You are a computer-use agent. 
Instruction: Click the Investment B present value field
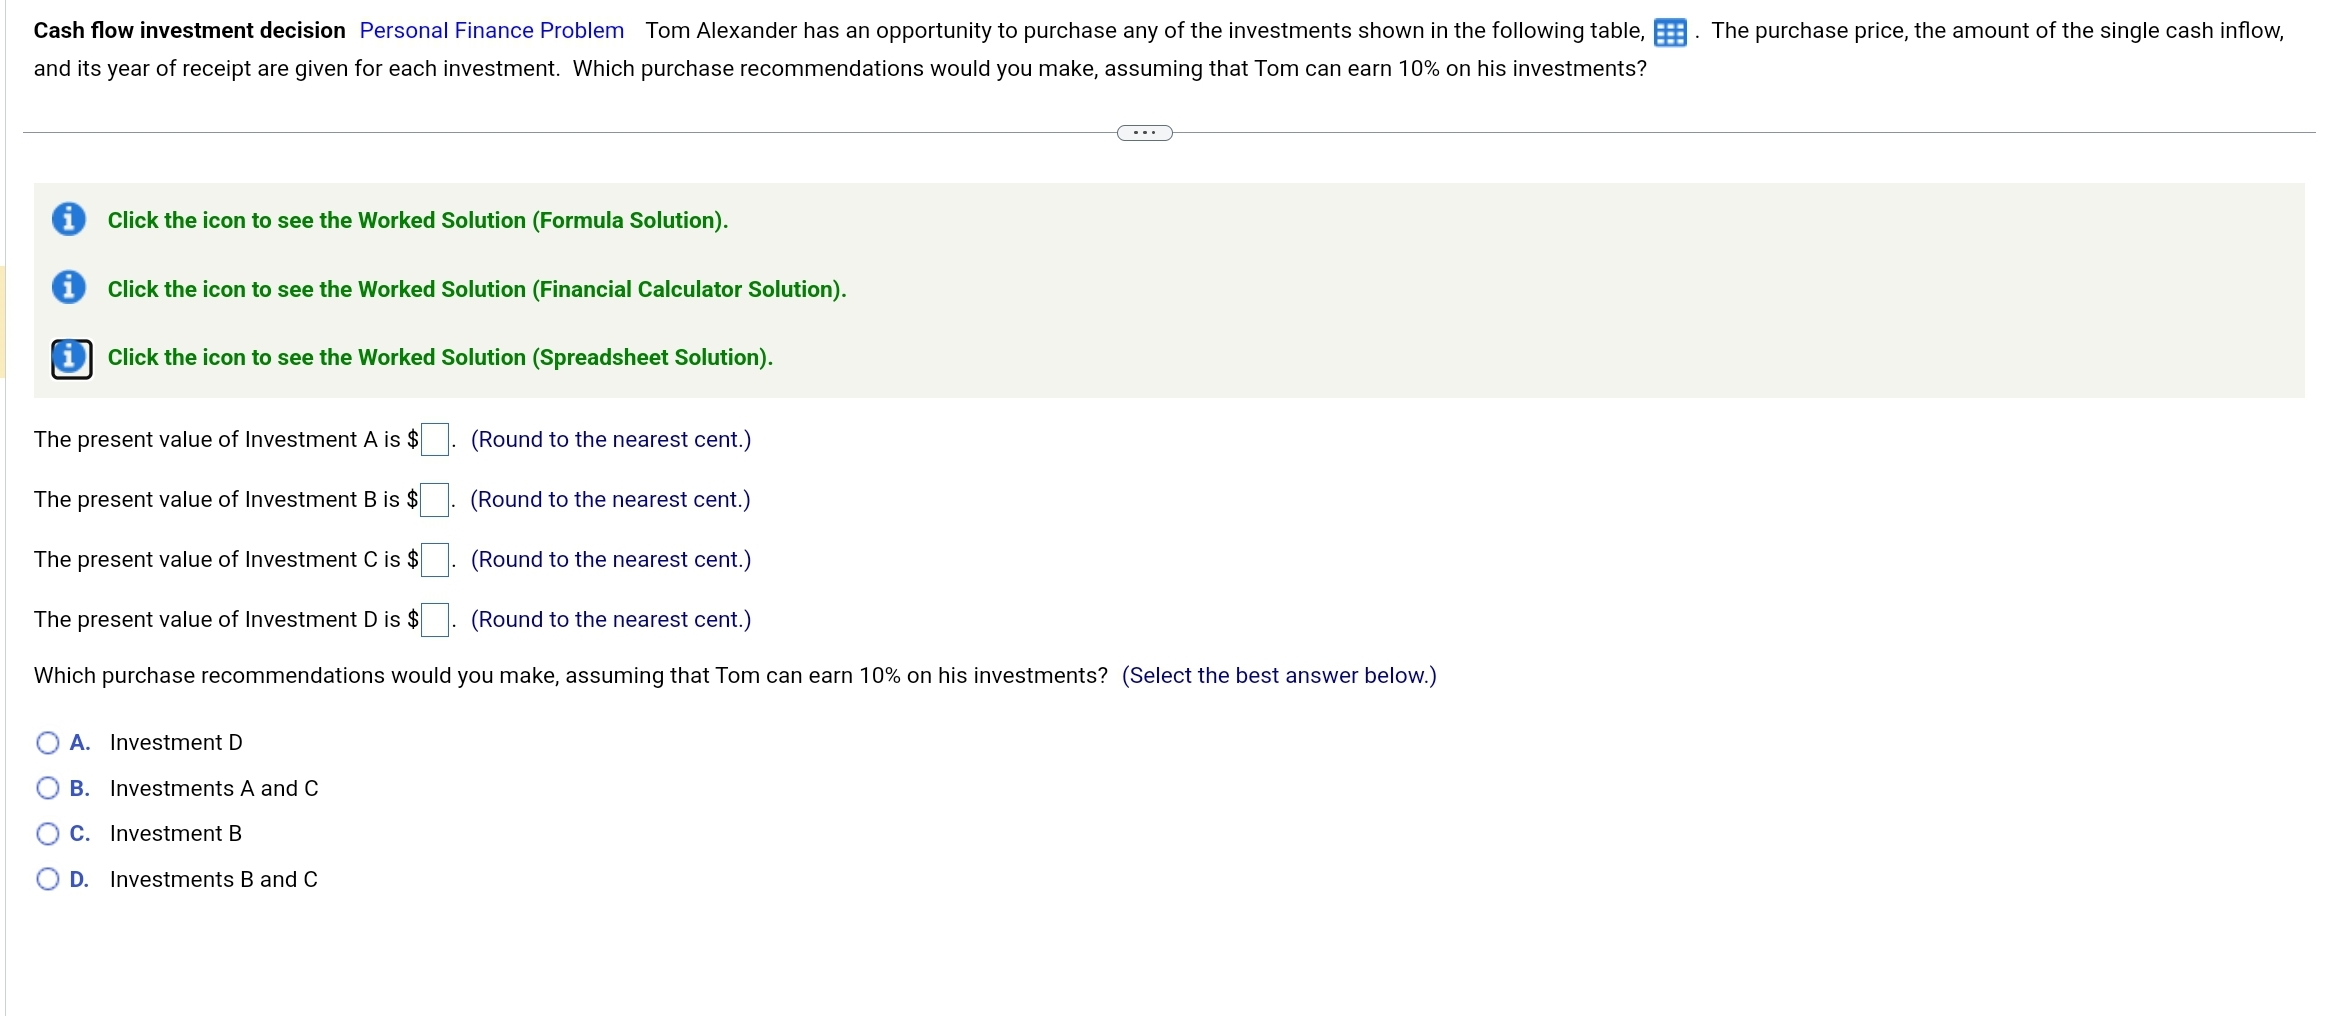point(434,499)
